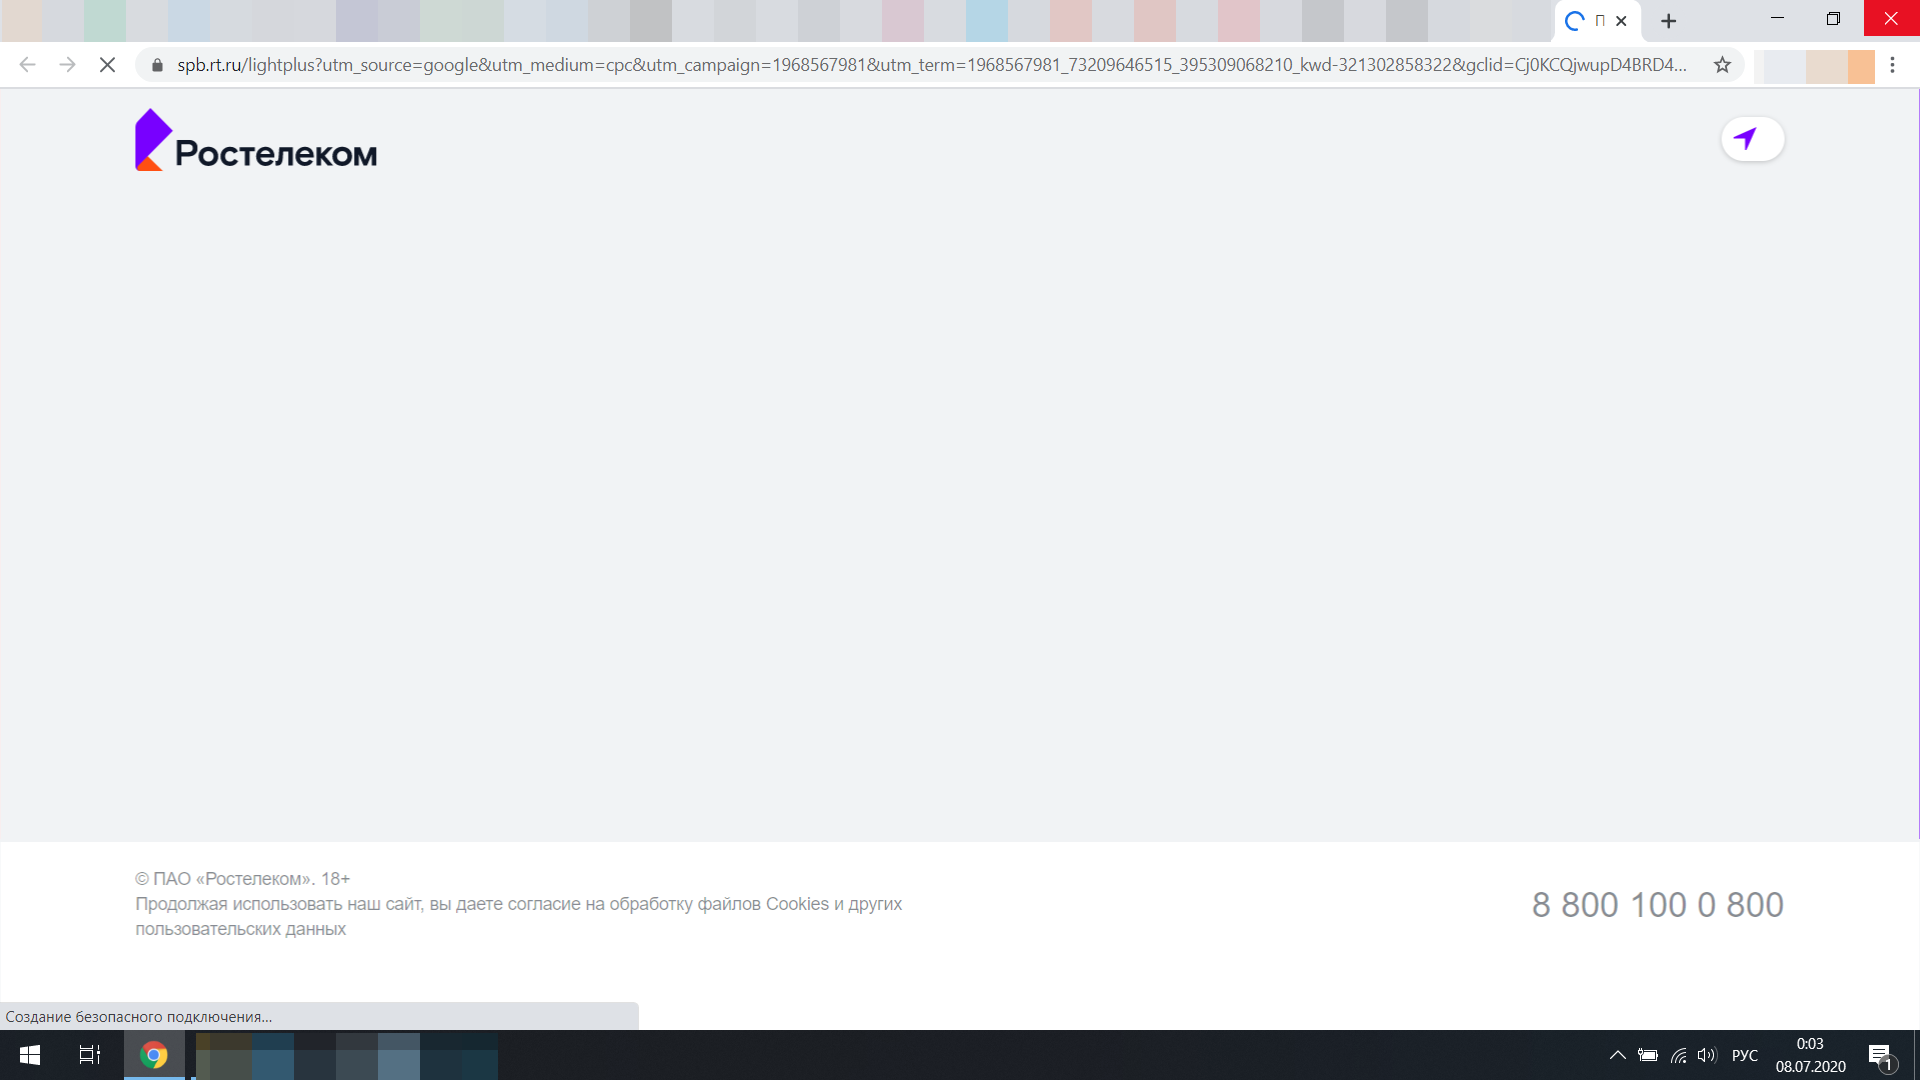
Task: Open the Windows Start menu
Action: [x=30, y=1055]
